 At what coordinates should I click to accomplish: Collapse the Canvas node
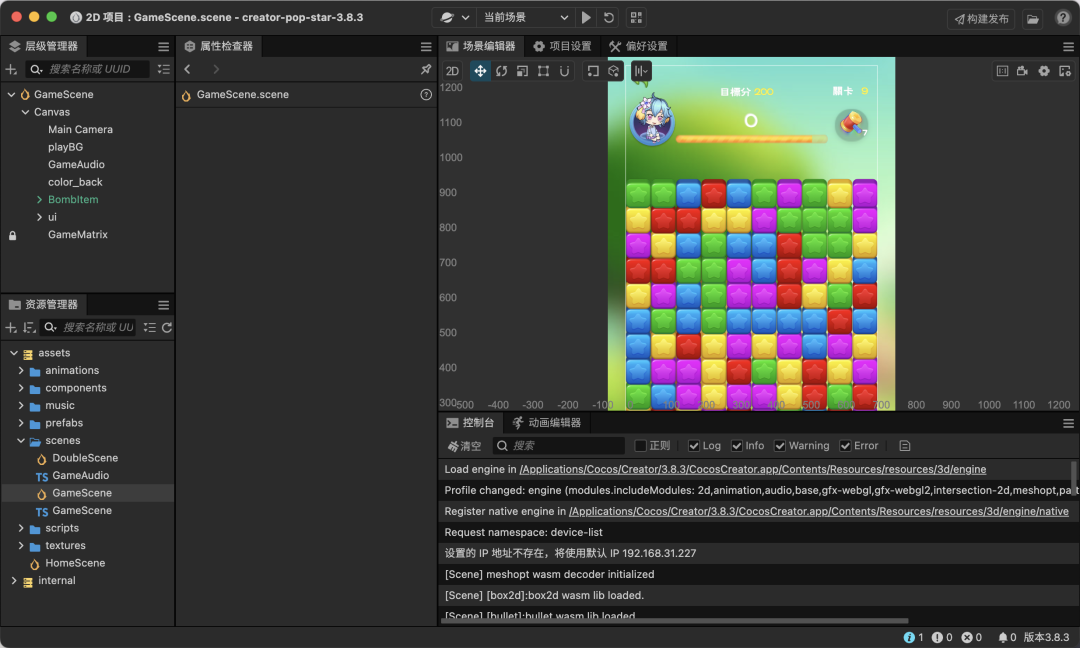pyautogui.click(x=25, y=112)
